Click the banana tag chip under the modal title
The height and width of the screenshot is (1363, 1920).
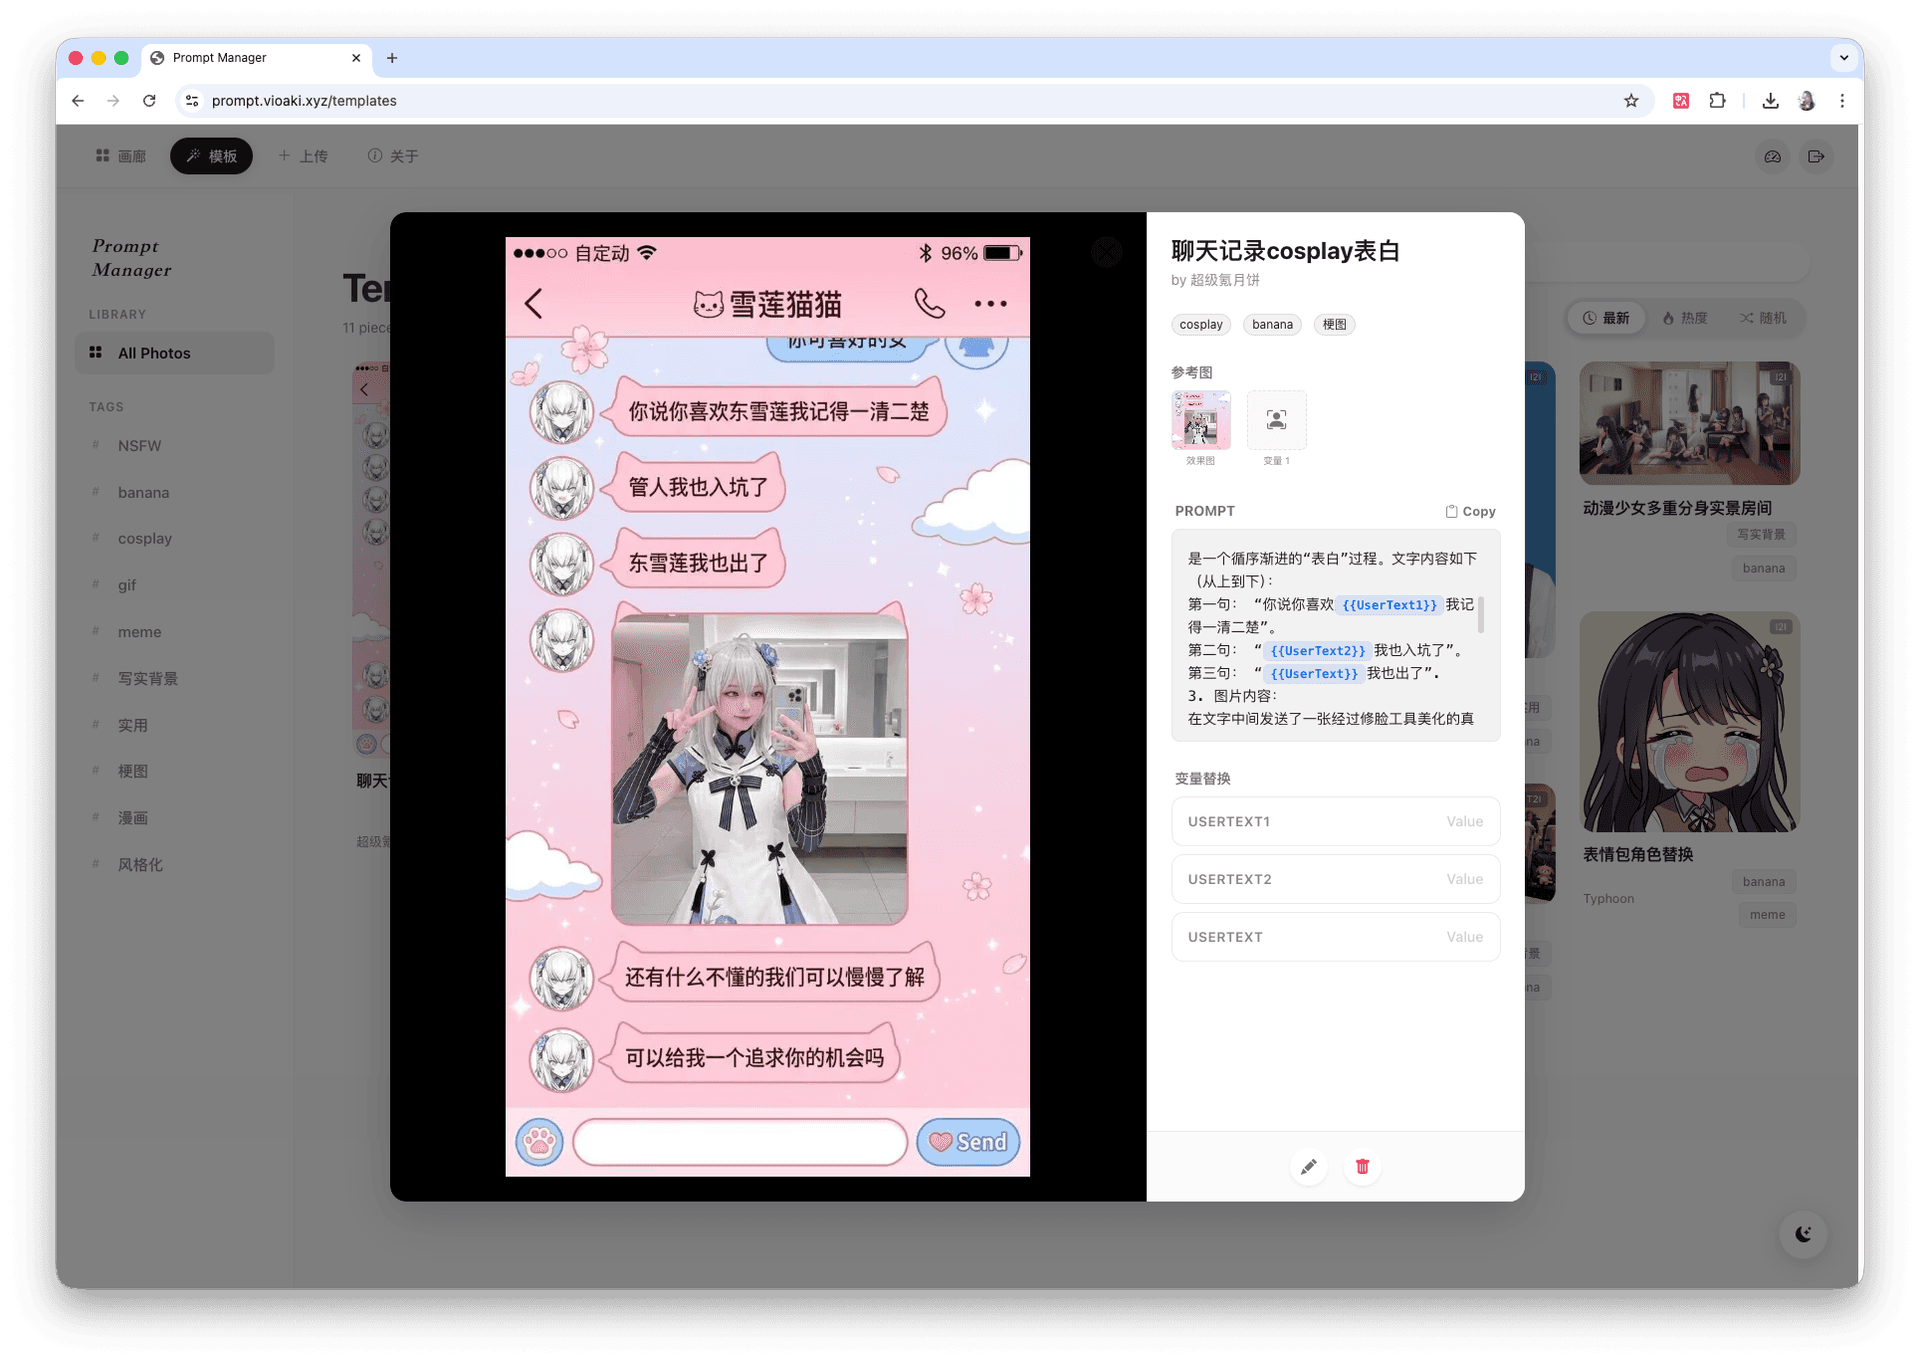pos(1272,324)
